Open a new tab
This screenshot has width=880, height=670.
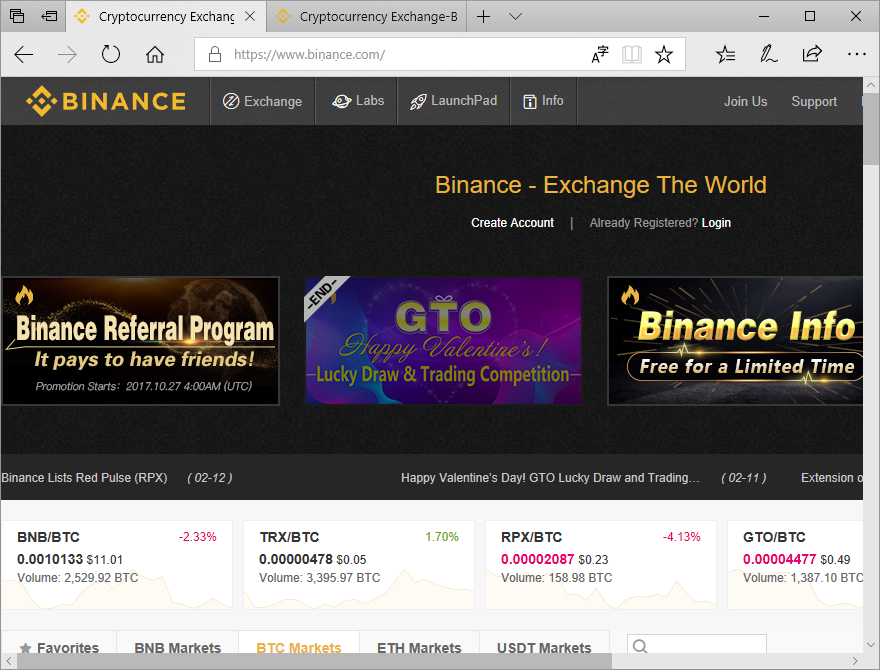pos(483,16)
